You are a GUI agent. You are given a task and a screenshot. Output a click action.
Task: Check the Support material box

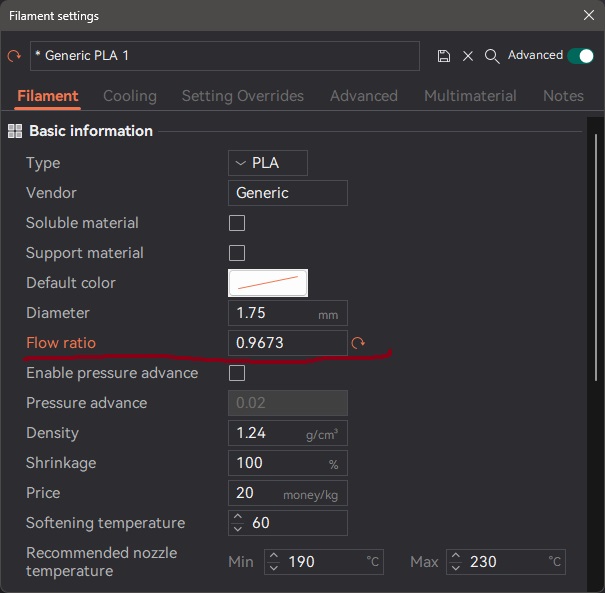pos(237,253)
